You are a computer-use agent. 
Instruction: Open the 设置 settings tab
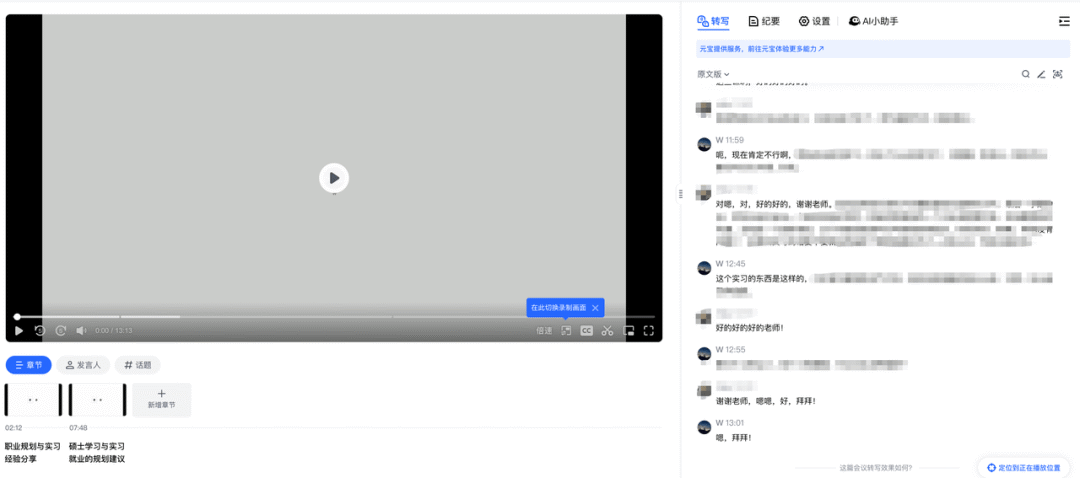(814, 21)
